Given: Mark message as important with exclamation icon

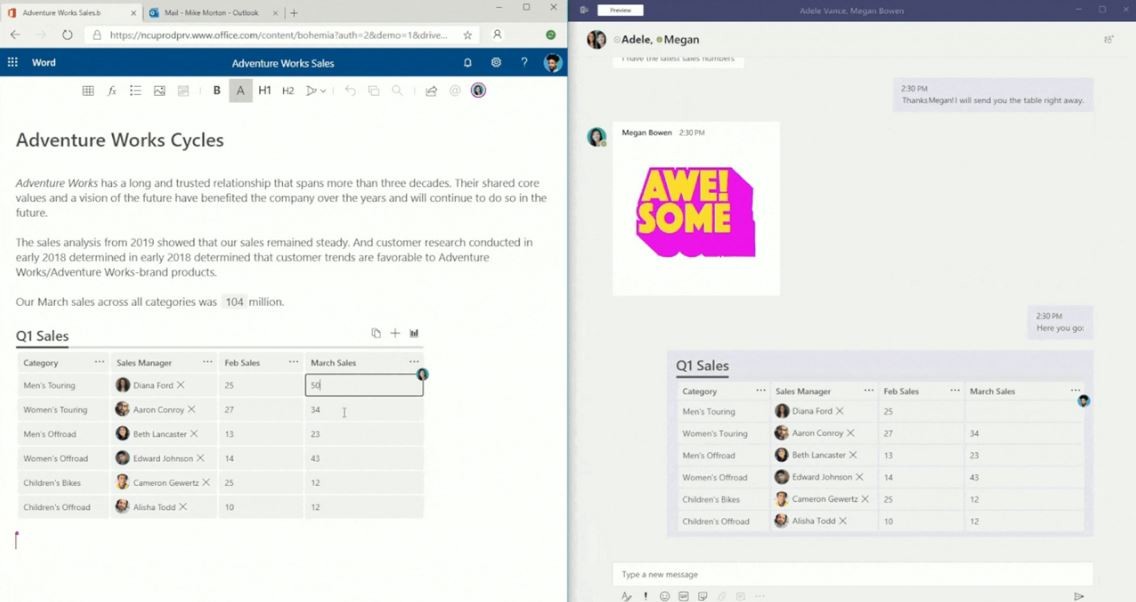Looking at the screenshot, I should coord(646,595).
